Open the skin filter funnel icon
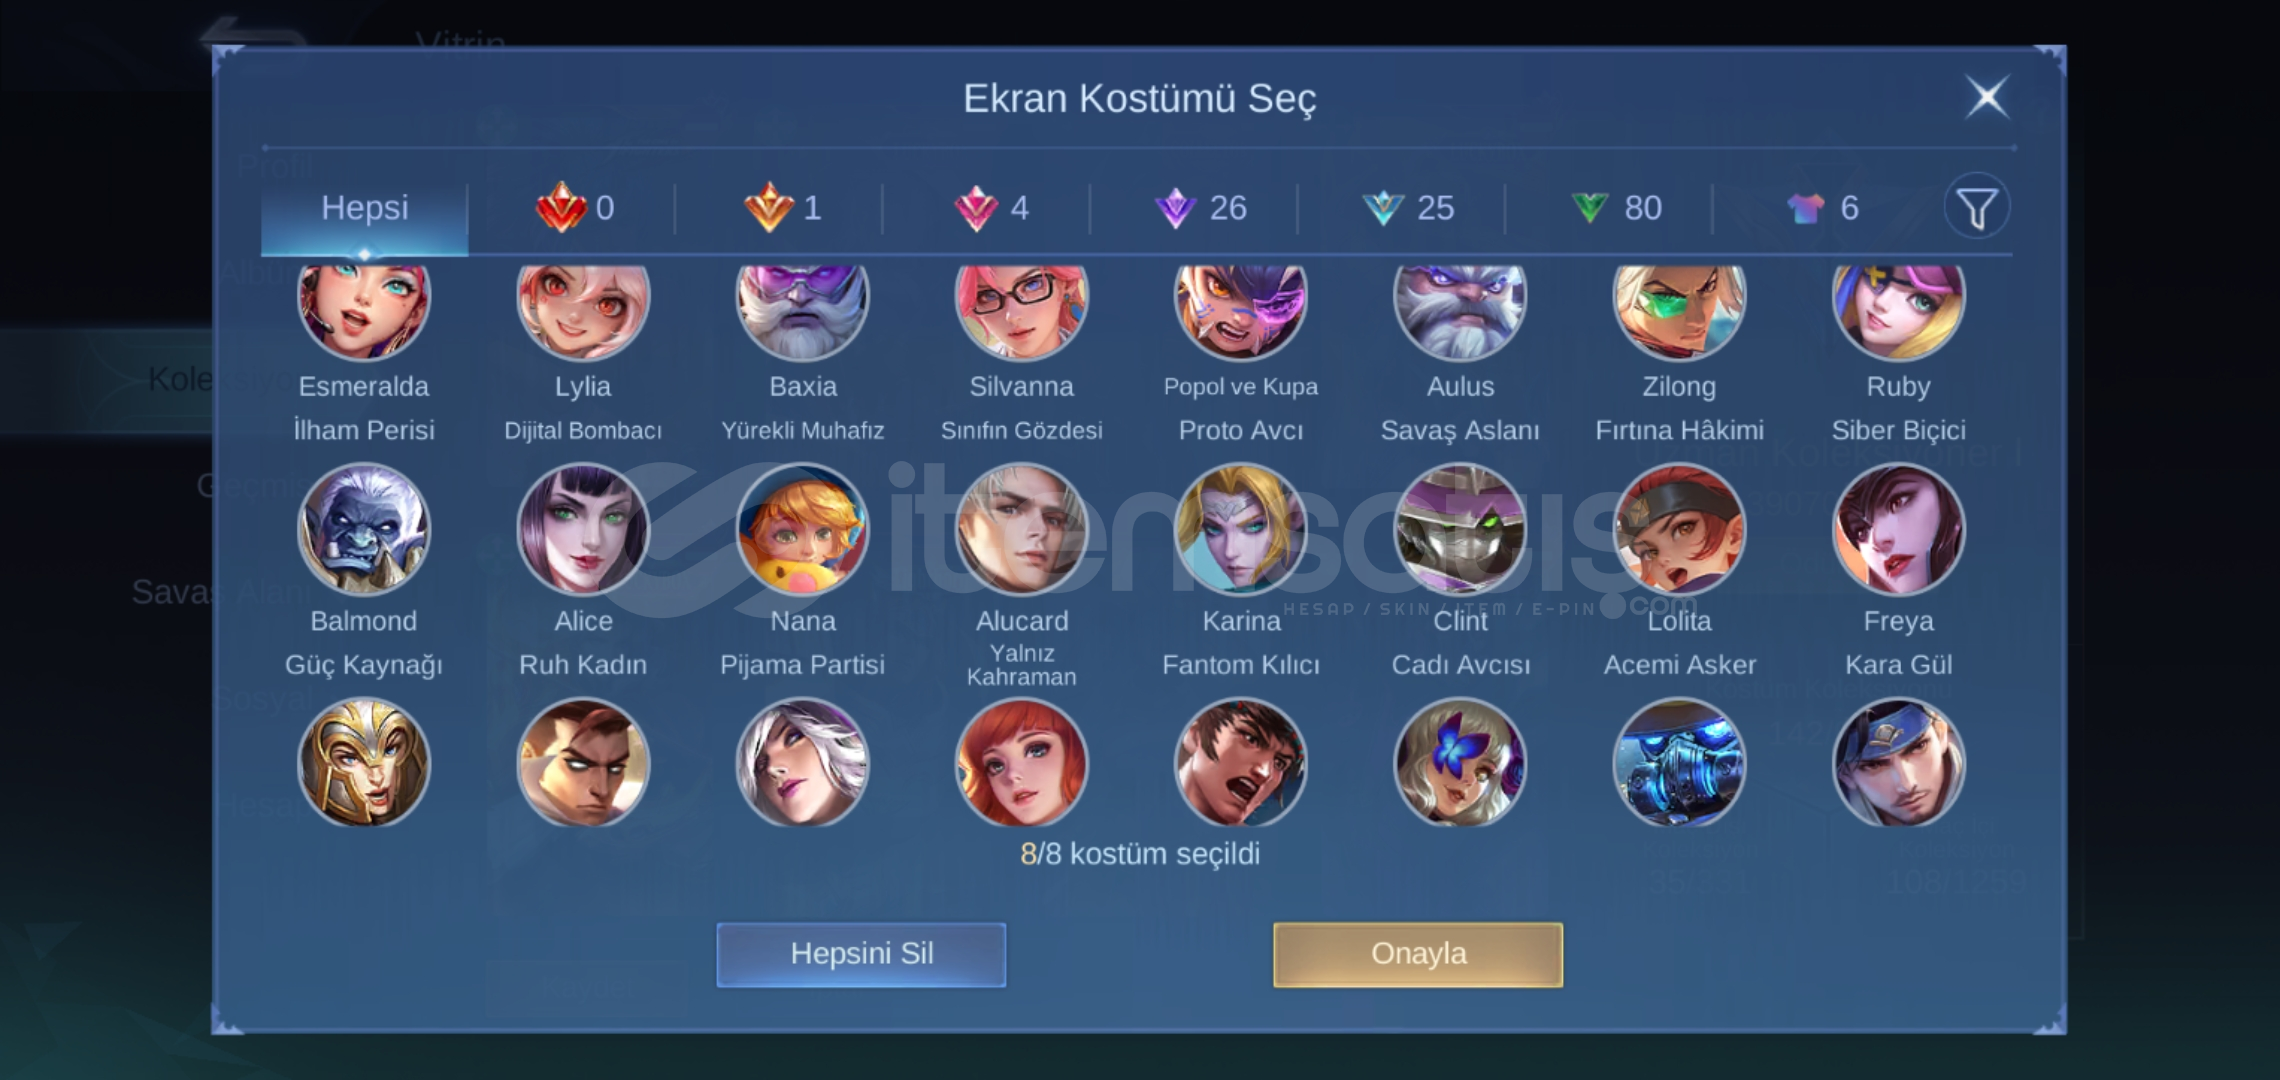2280x1080 pixels. click(1976, 208)
